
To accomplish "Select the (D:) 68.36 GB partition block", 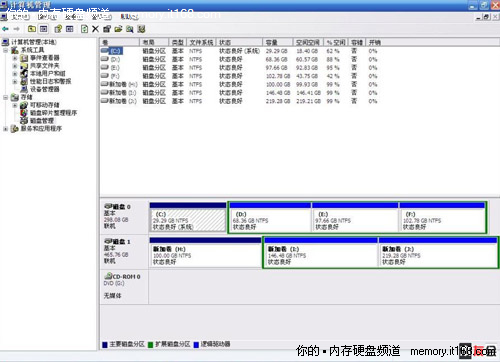I will point(270,217).
